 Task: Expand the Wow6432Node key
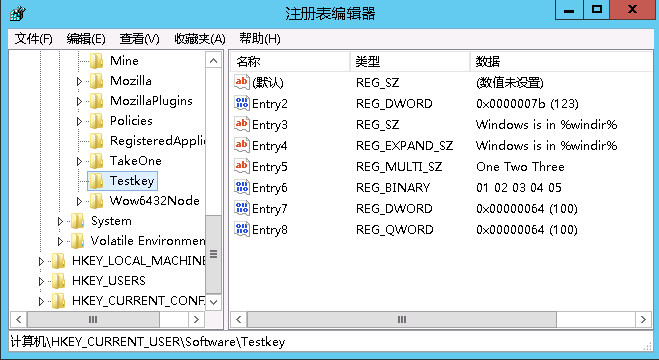(79, 201)
